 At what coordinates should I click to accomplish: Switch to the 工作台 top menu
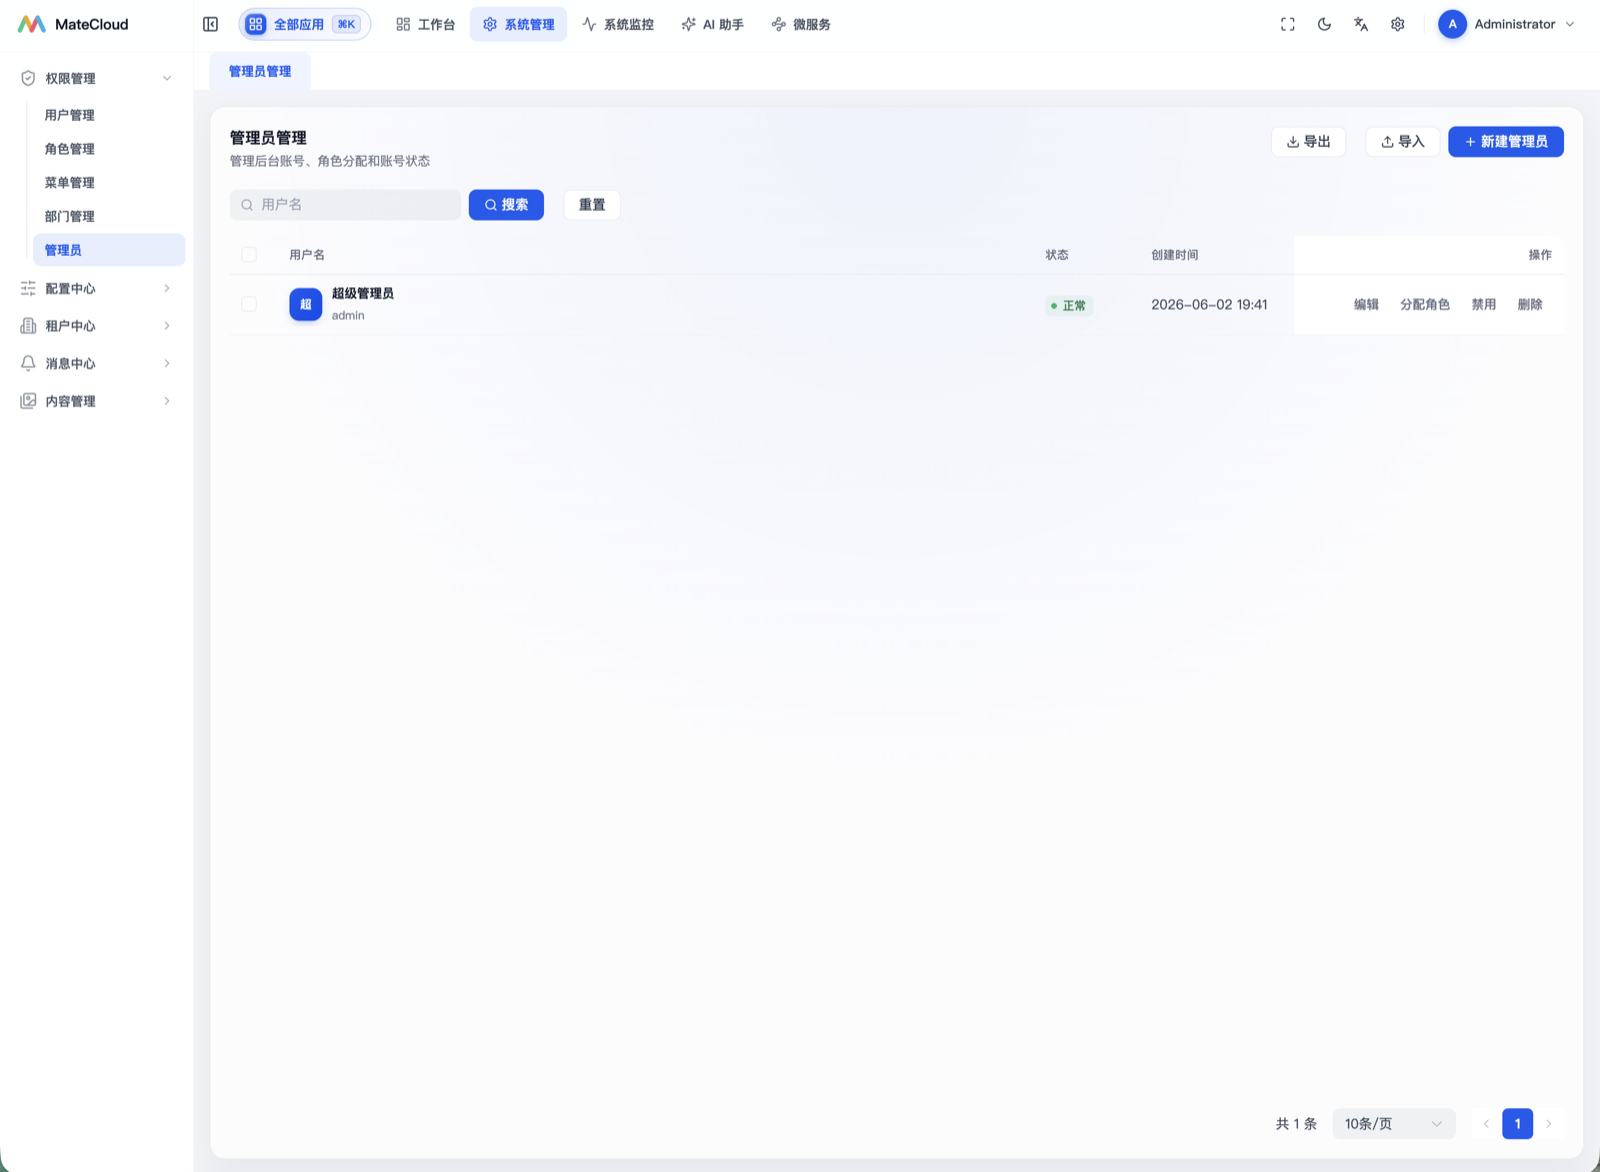(x=425, y=24)
